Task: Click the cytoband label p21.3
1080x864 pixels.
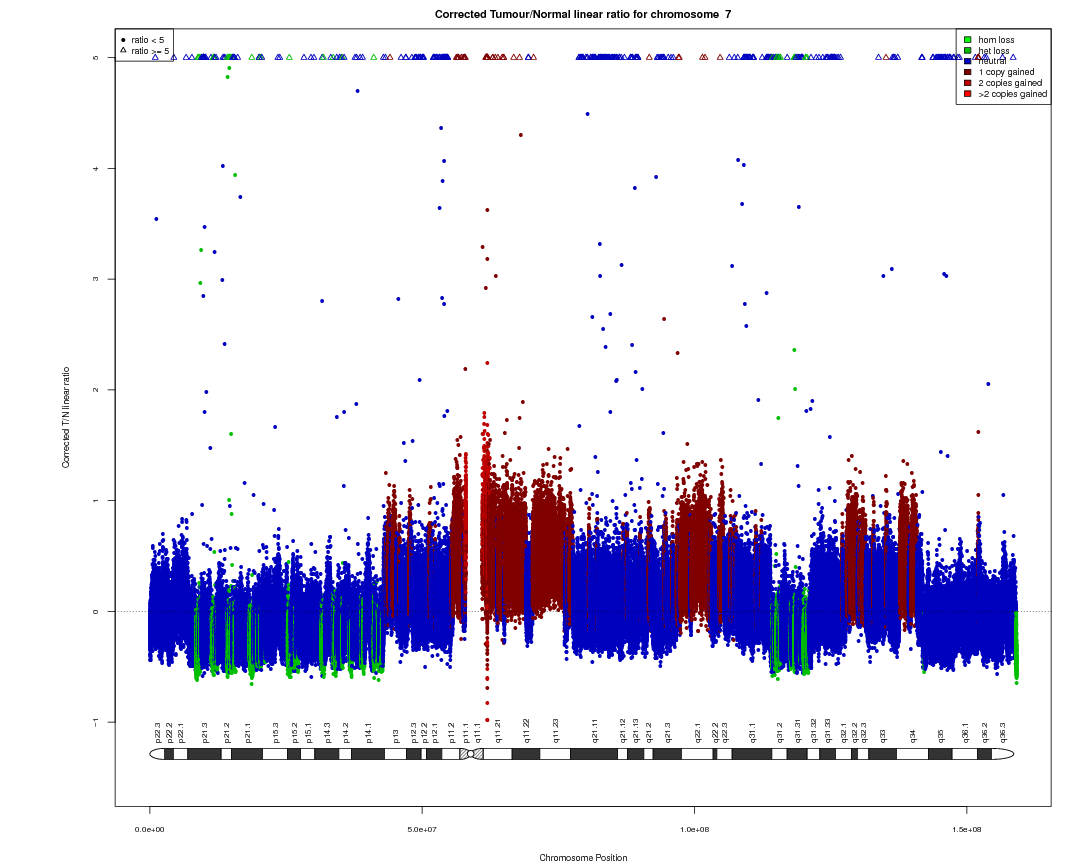Action: point(205,732)
